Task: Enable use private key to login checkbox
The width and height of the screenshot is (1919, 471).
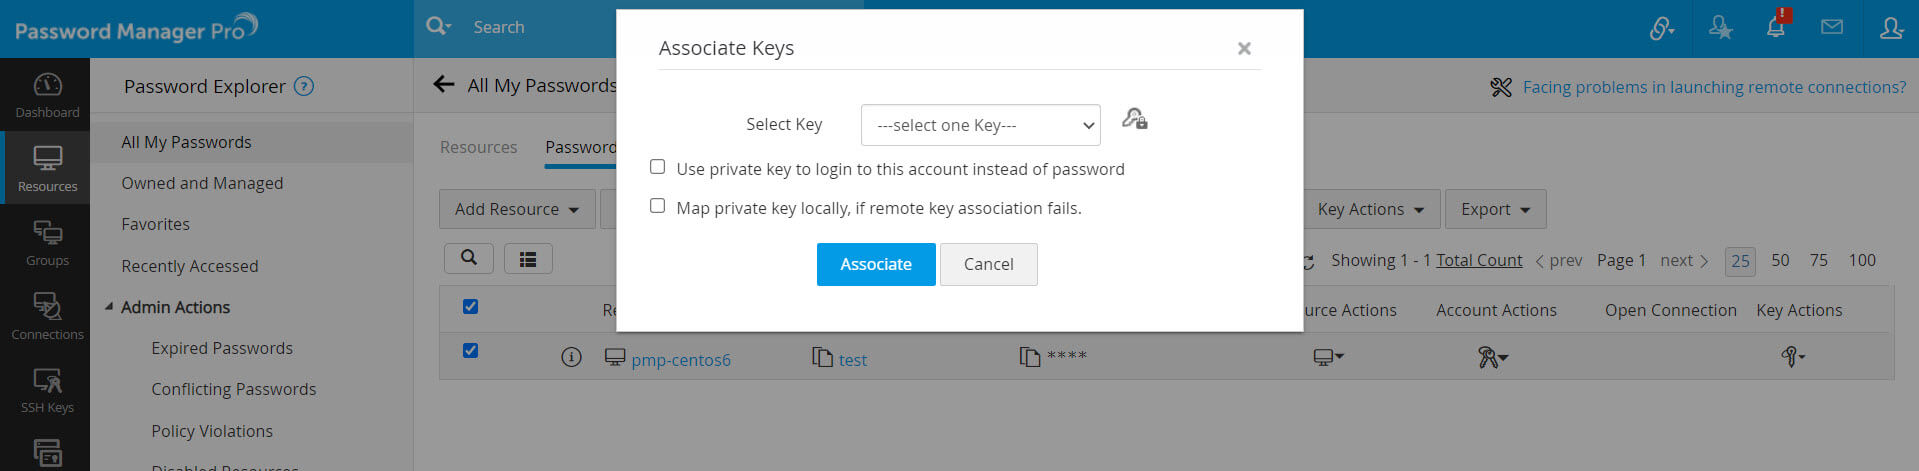Action: 657,167
